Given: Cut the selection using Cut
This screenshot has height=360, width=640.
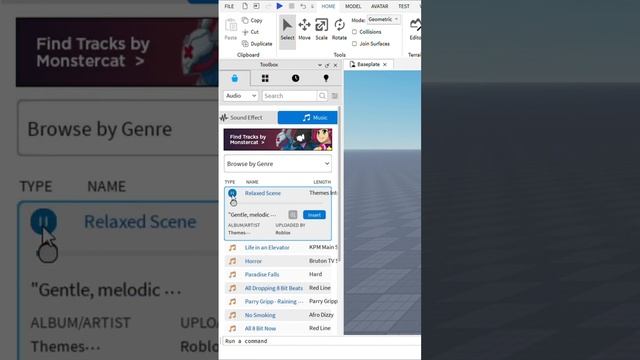Looking at the screenshot, I should click(251, 32).
